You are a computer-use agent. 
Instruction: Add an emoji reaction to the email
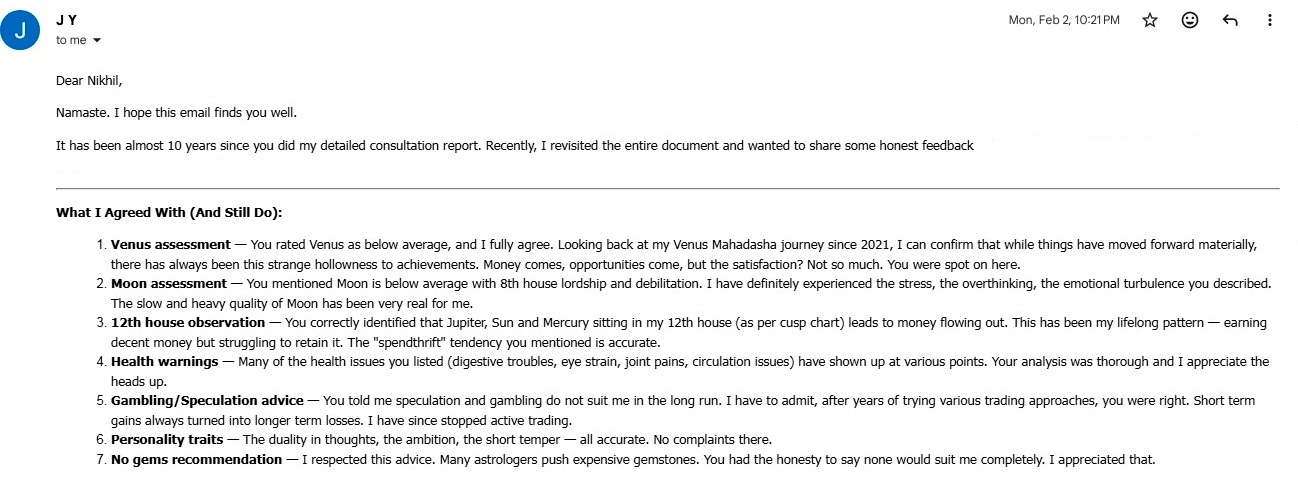[x=1190, y=20]
